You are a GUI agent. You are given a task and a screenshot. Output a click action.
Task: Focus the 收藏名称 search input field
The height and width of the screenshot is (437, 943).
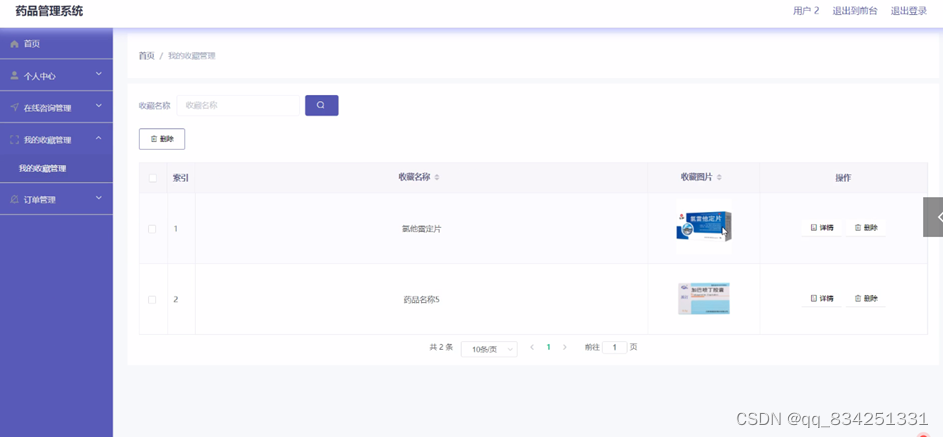(238, 105)
